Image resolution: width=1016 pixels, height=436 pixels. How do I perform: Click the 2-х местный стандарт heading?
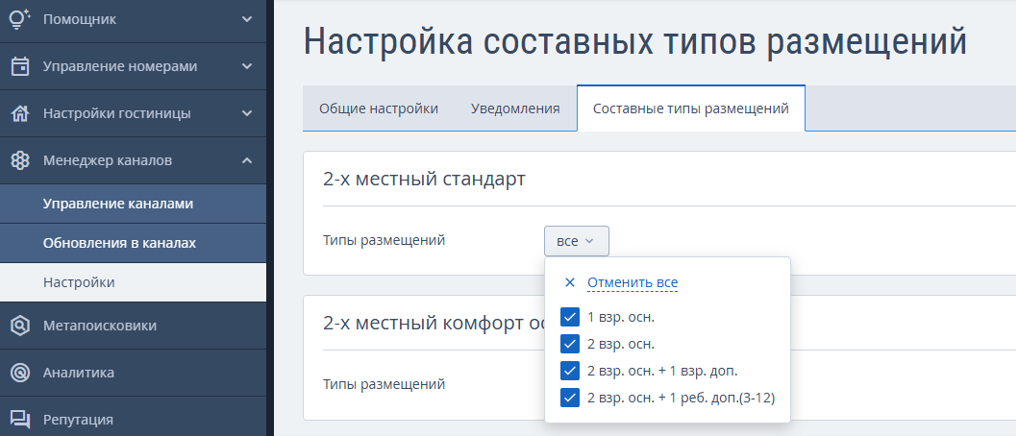pos(424,178)
